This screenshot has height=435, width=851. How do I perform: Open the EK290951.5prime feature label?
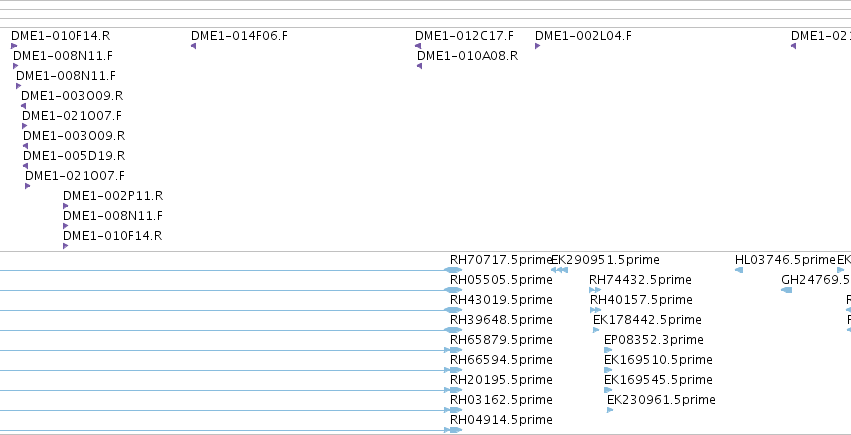click(x=605, y=260)
